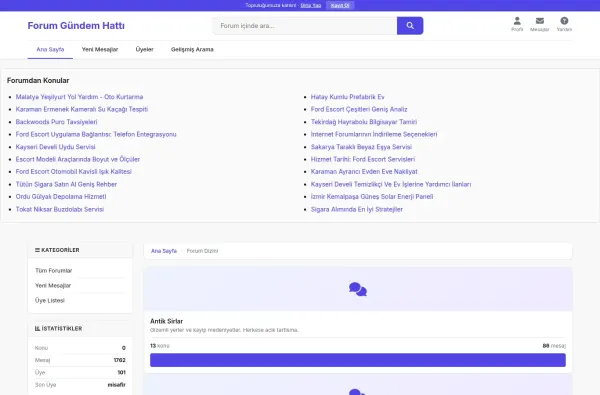The image size is (600, 395).
Task: Click the 13 konu count
Action: click(160, 346)
